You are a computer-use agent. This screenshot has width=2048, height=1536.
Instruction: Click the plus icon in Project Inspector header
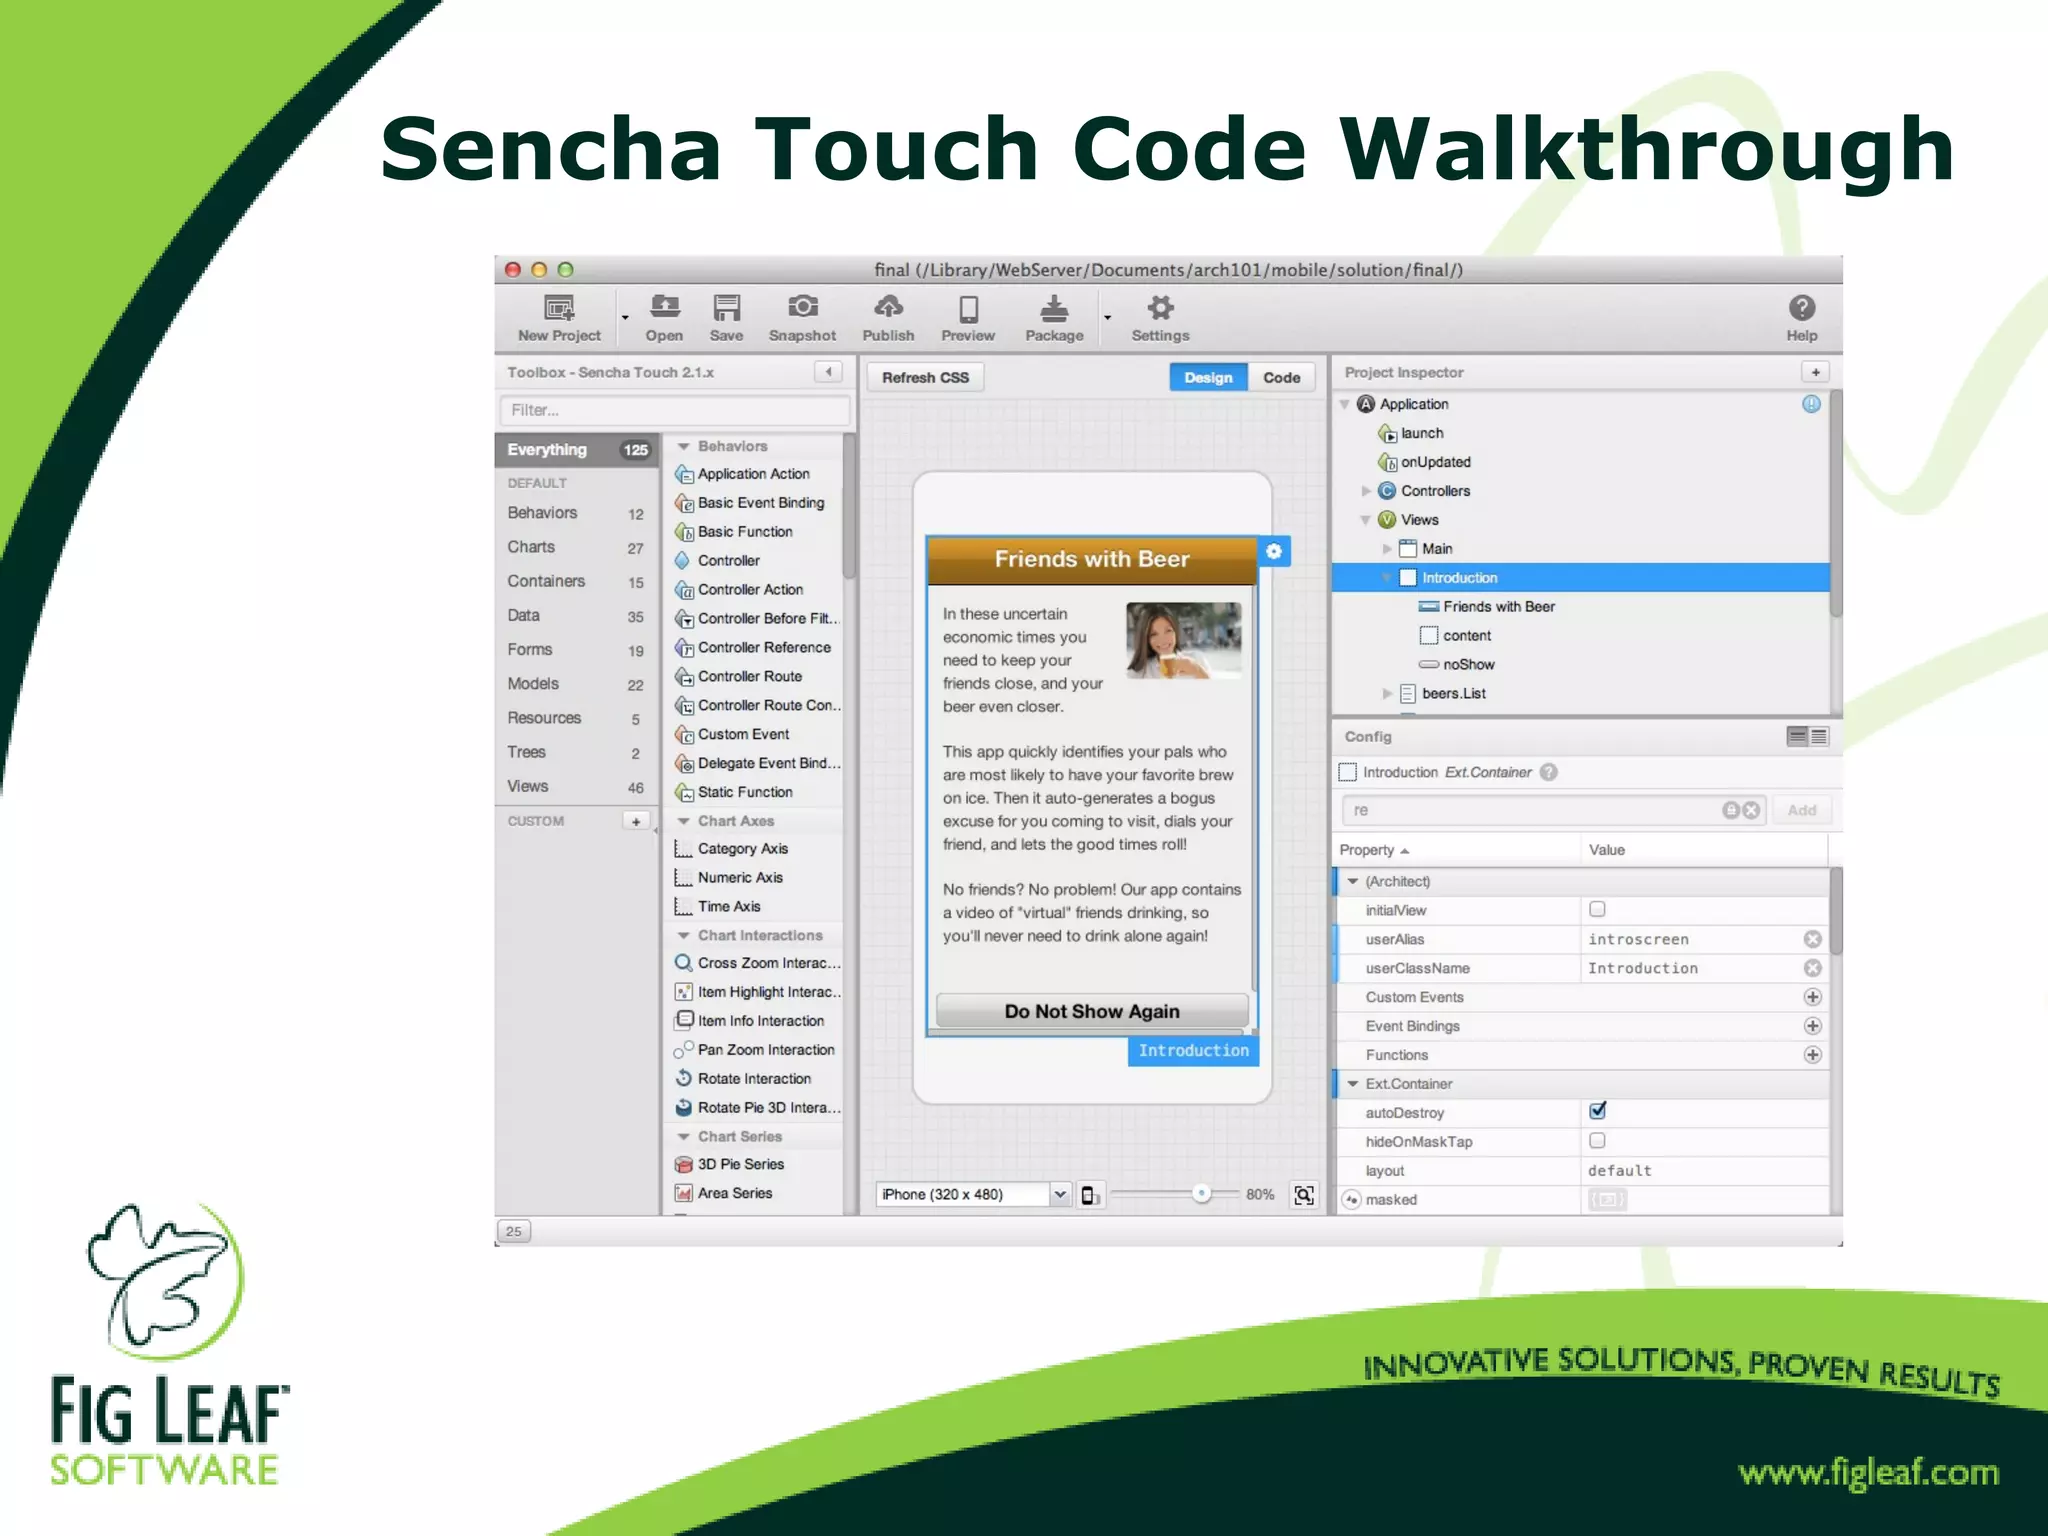(1815, 372)
